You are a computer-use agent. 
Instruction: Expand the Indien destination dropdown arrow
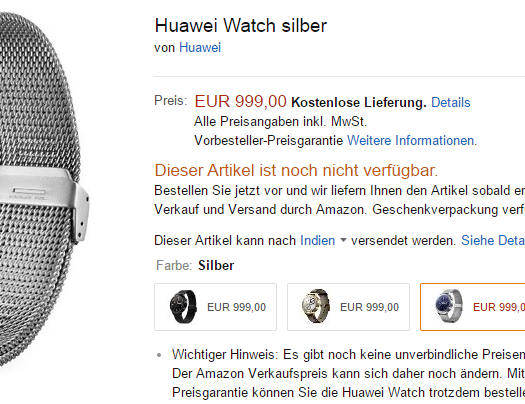pyautogui.click(x=343, y=240)
